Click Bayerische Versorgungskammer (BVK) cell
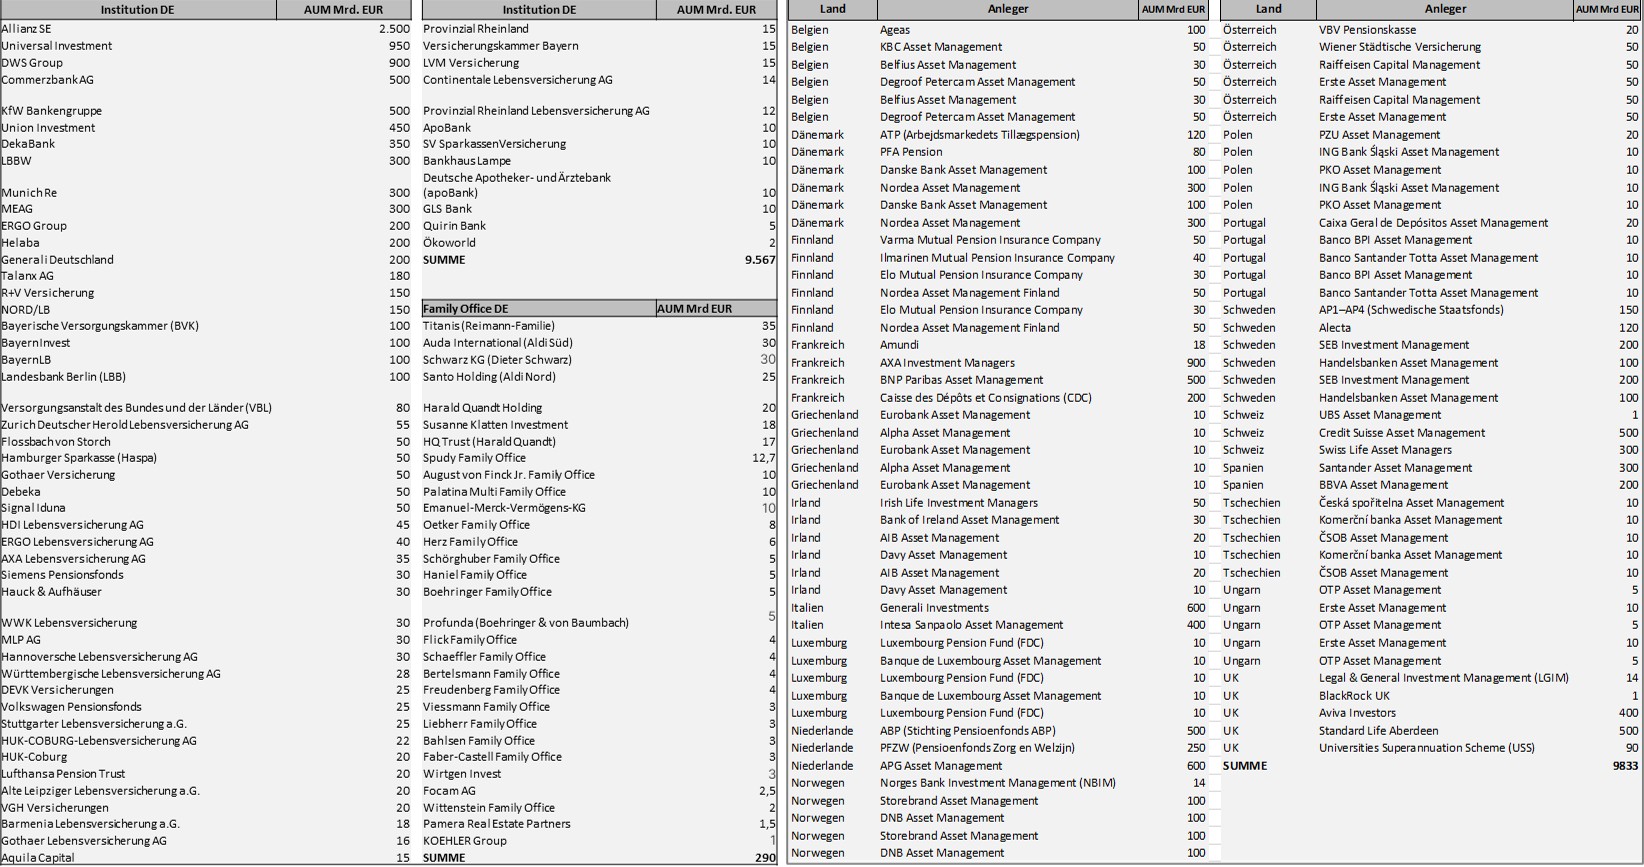Image resolution: width=1644 pixels, height=867 pixels. pos(100,326)
